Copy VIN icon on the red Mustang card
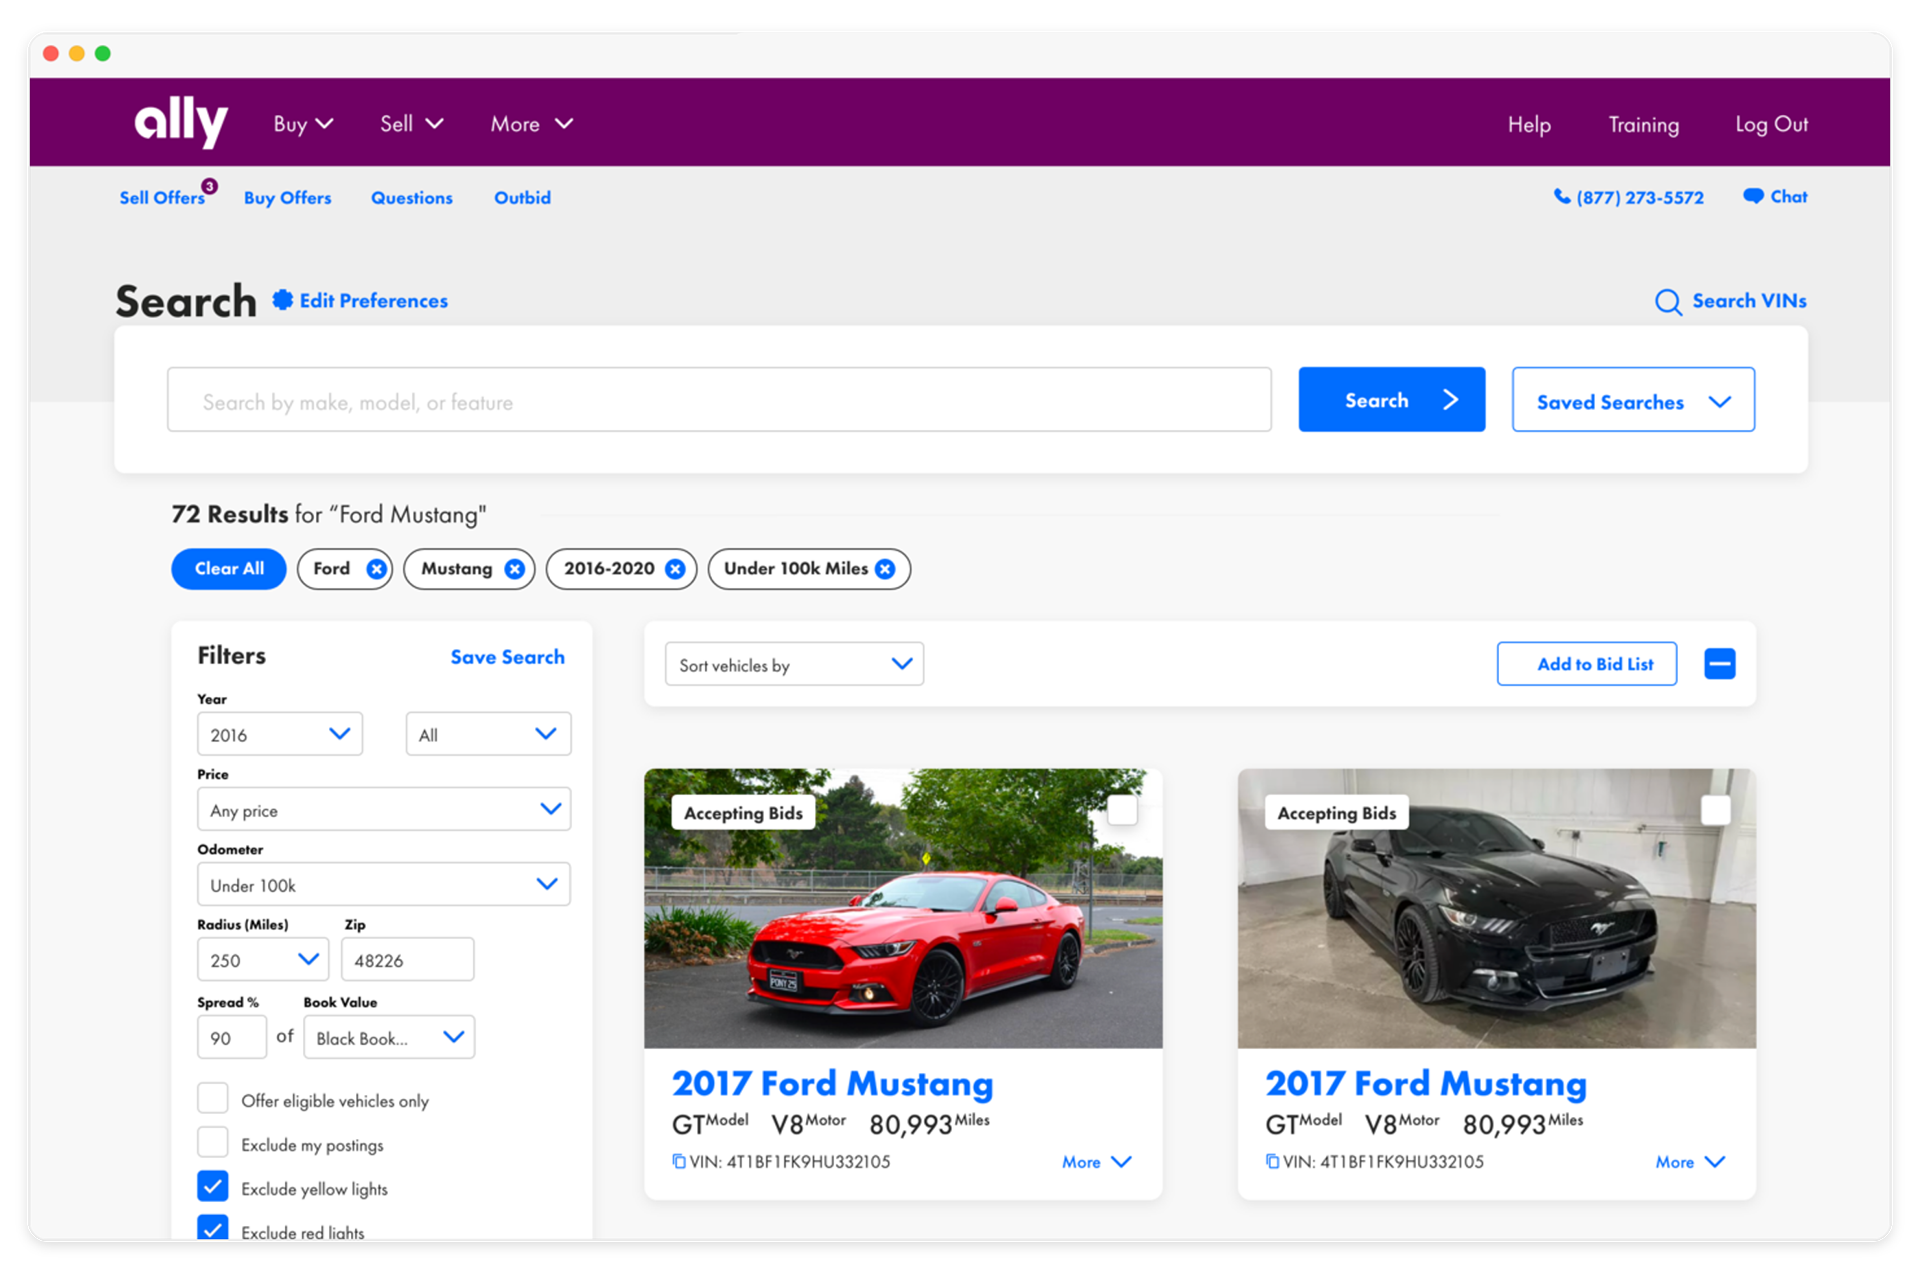Image resolution: width=1920 pixels, height=1273 pixels. click(679, 1161)
